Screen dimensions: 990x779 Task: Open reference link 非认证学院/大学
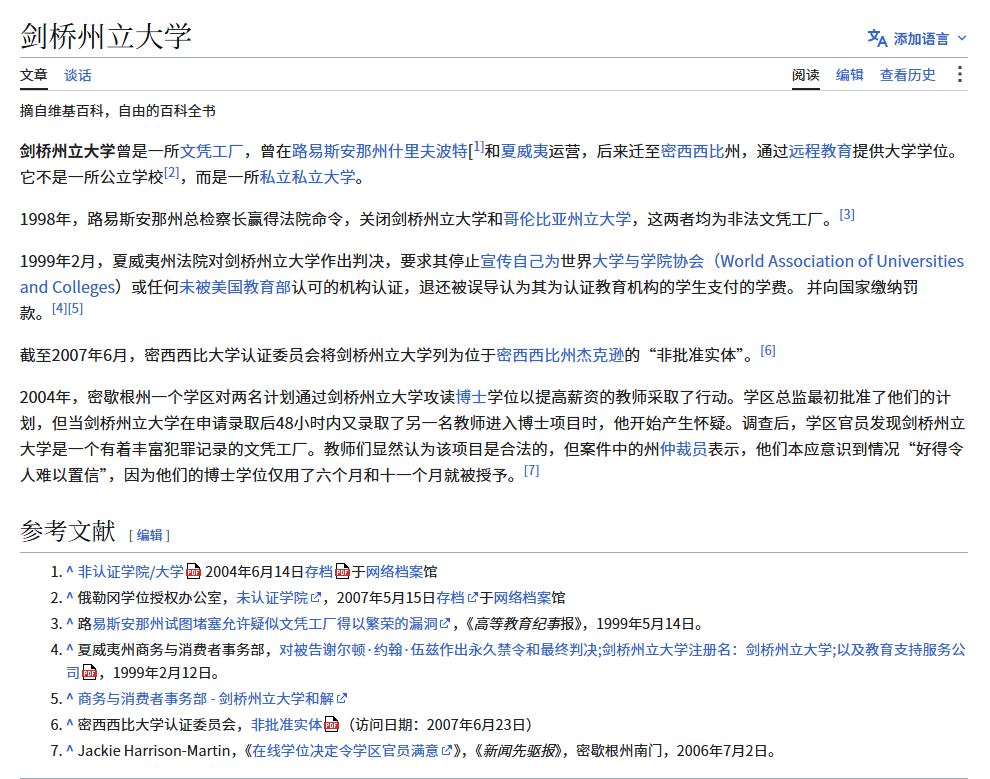pyautogui.click(x=131, y=571)
